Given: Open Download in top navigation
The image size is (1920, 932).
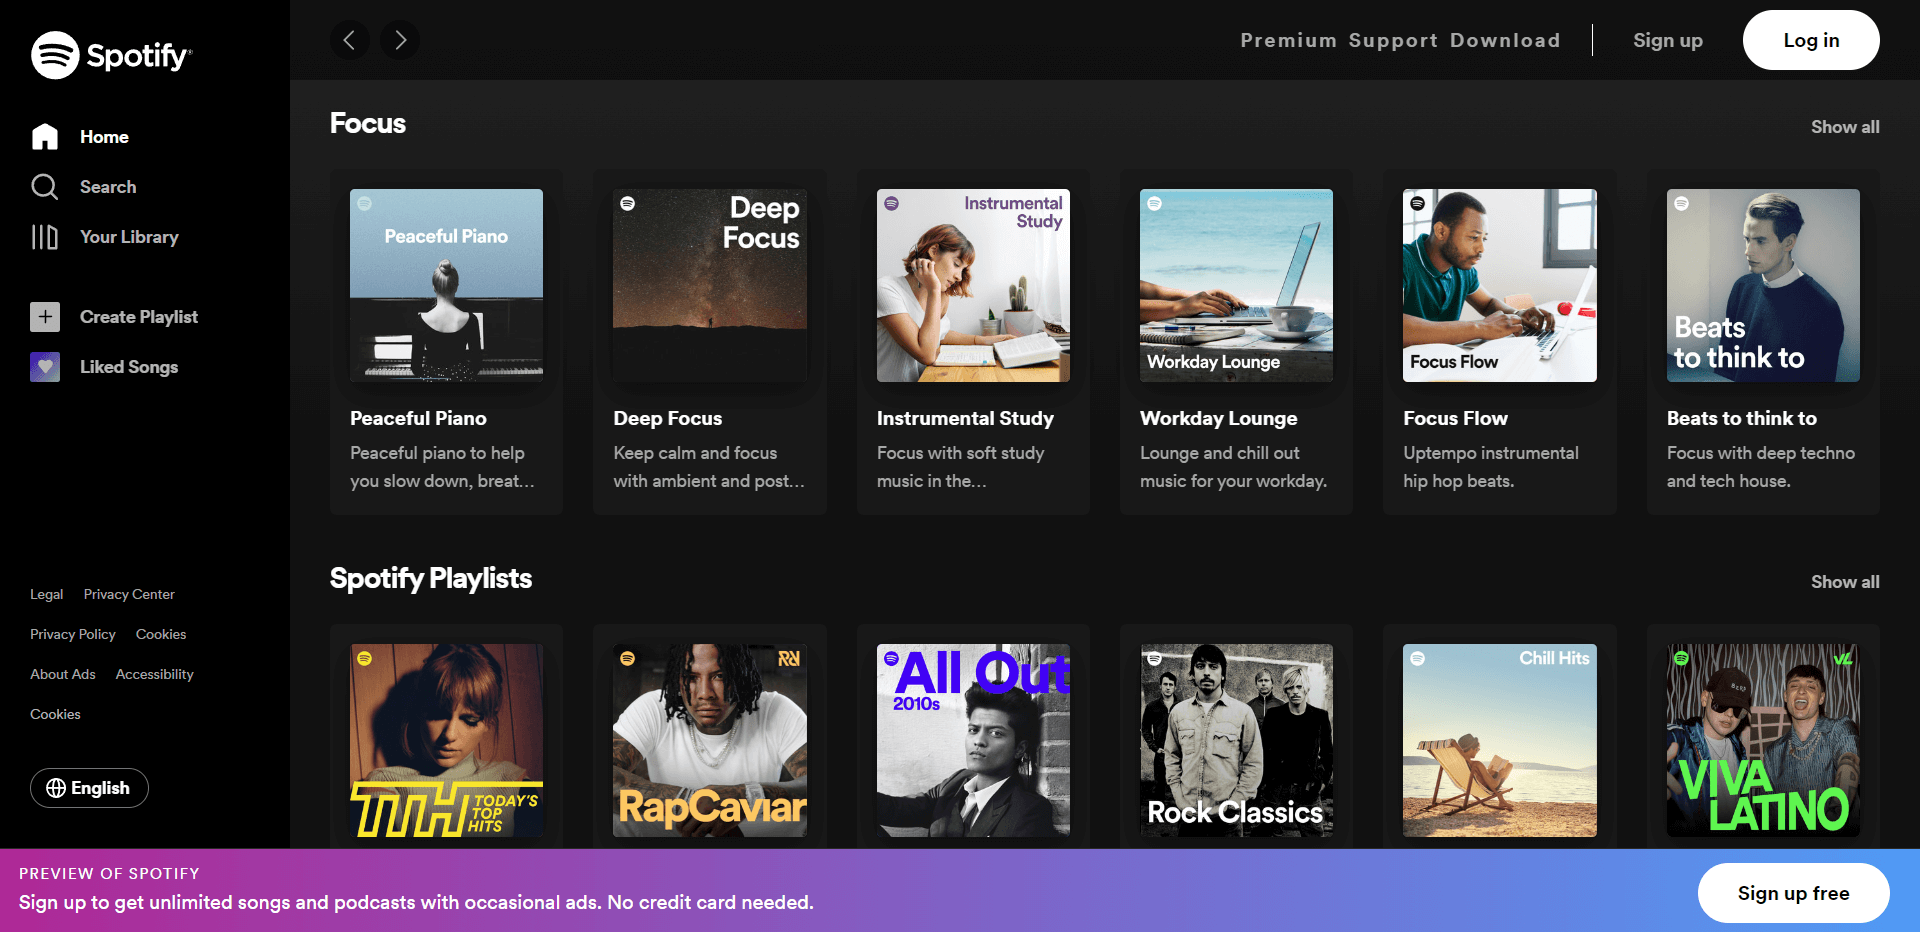Looking at the screenshot, I should 1505,40.
